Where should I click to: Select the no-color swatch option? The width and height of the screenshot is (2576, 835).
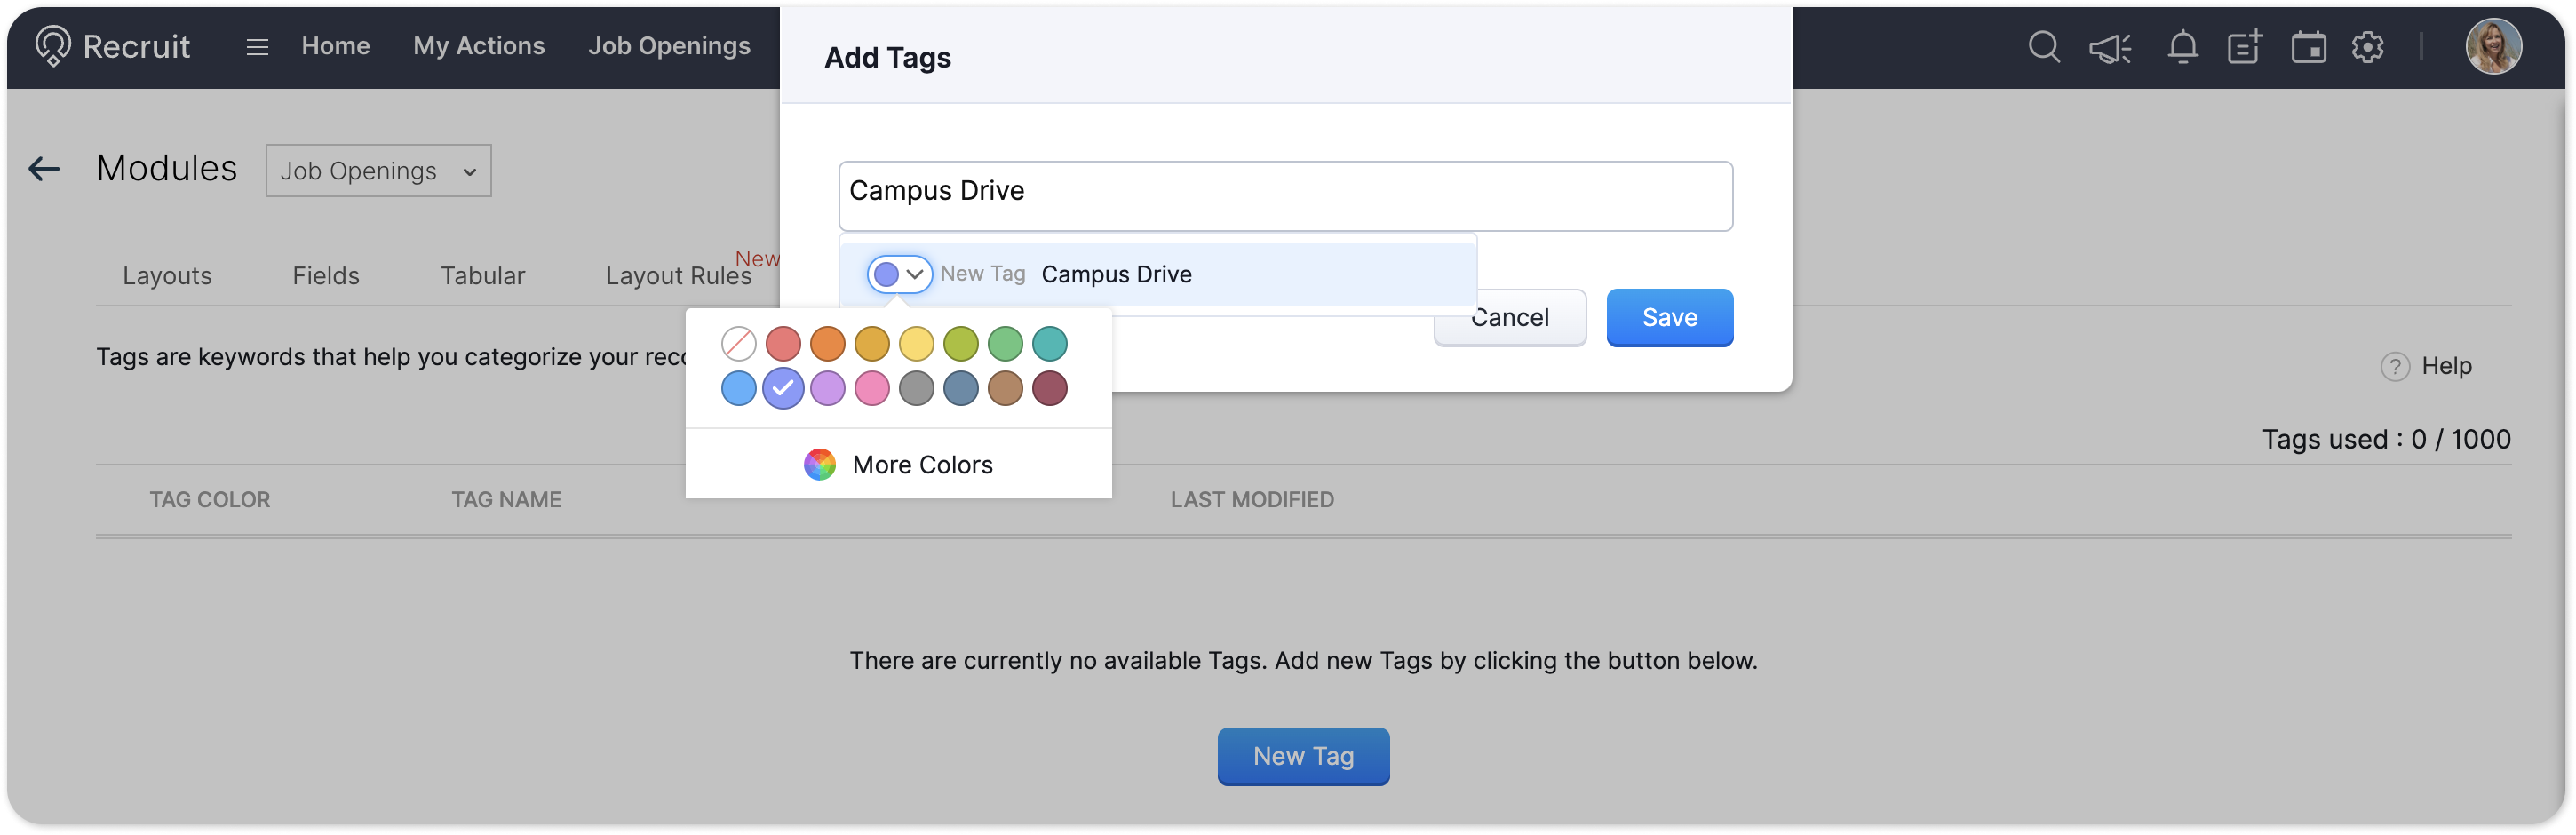(x=738, y=344)
